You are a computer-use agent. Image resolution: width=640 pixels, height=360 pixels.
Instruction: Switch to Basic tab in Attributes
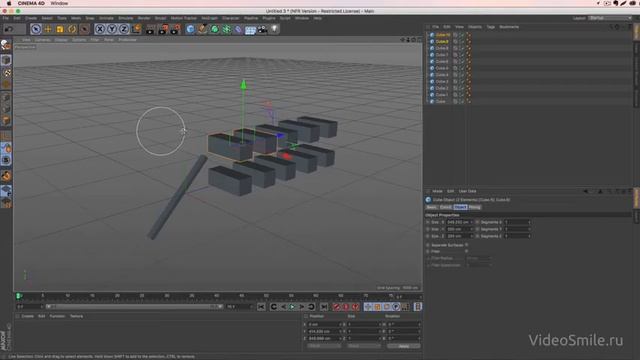pos(431,207)
